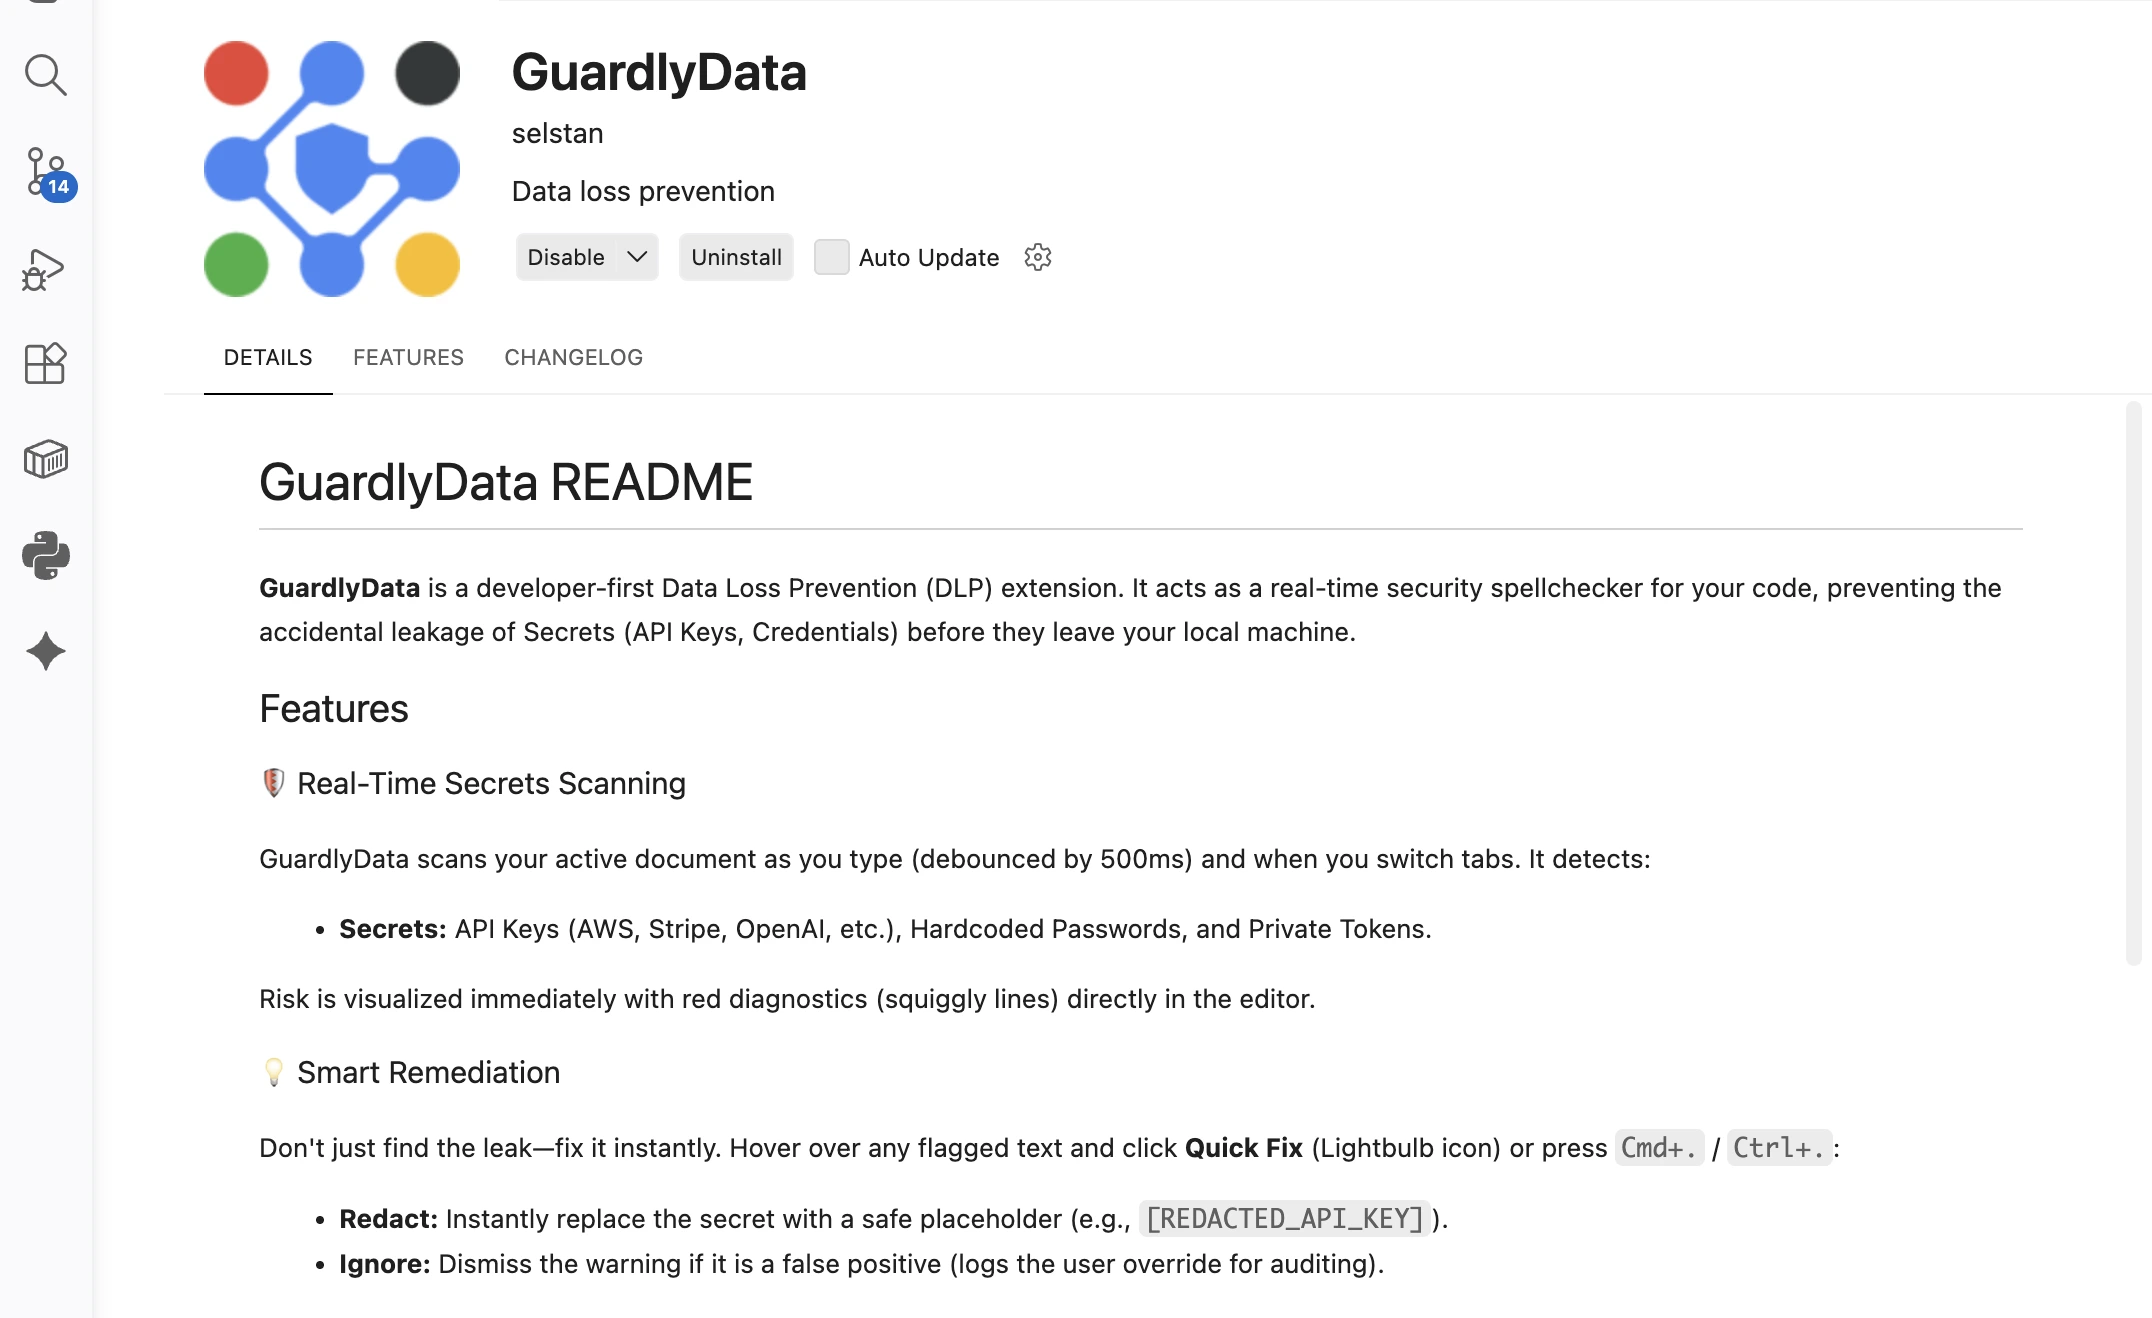
Task: Select the Details tab
Action: (268, 357)
